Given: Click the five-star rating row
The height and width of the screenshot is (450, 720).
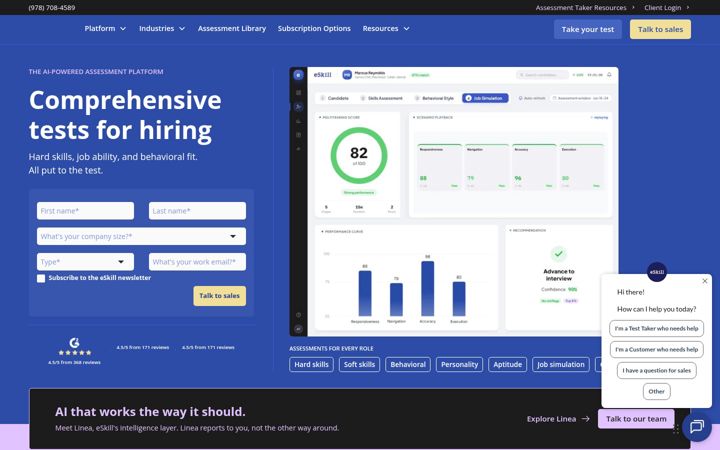Looking at the screenshot, I should (x=74, y=353).
